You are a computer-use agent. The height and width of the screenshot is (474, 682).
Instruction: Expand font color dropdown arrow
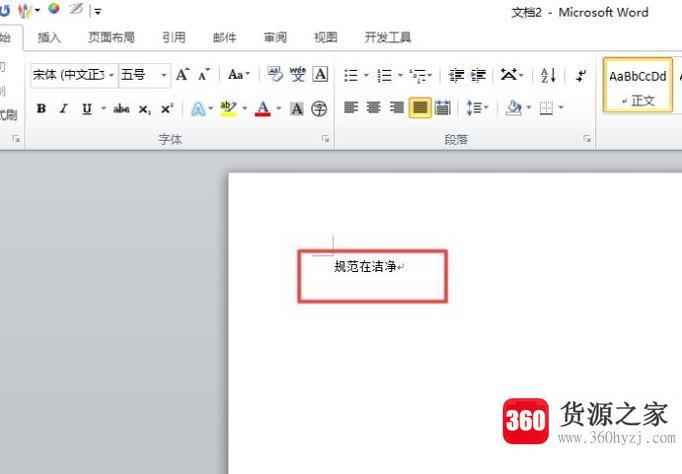click(x=279, y=108)
